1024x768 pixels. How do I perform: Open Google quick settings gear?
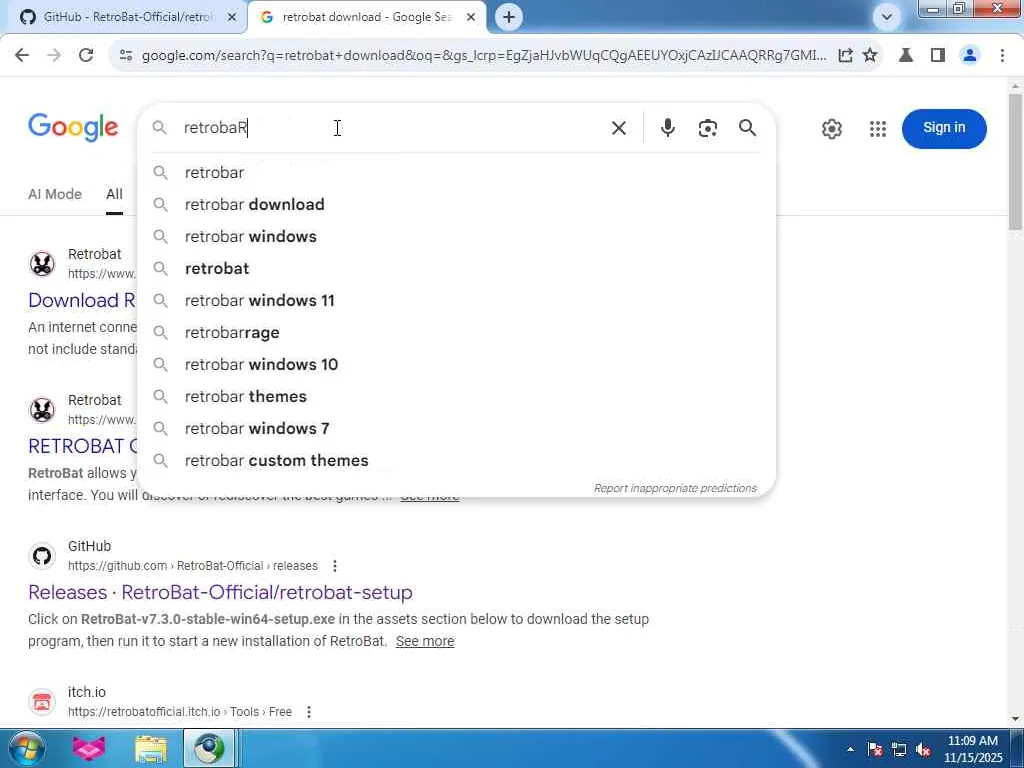[831, 129]
